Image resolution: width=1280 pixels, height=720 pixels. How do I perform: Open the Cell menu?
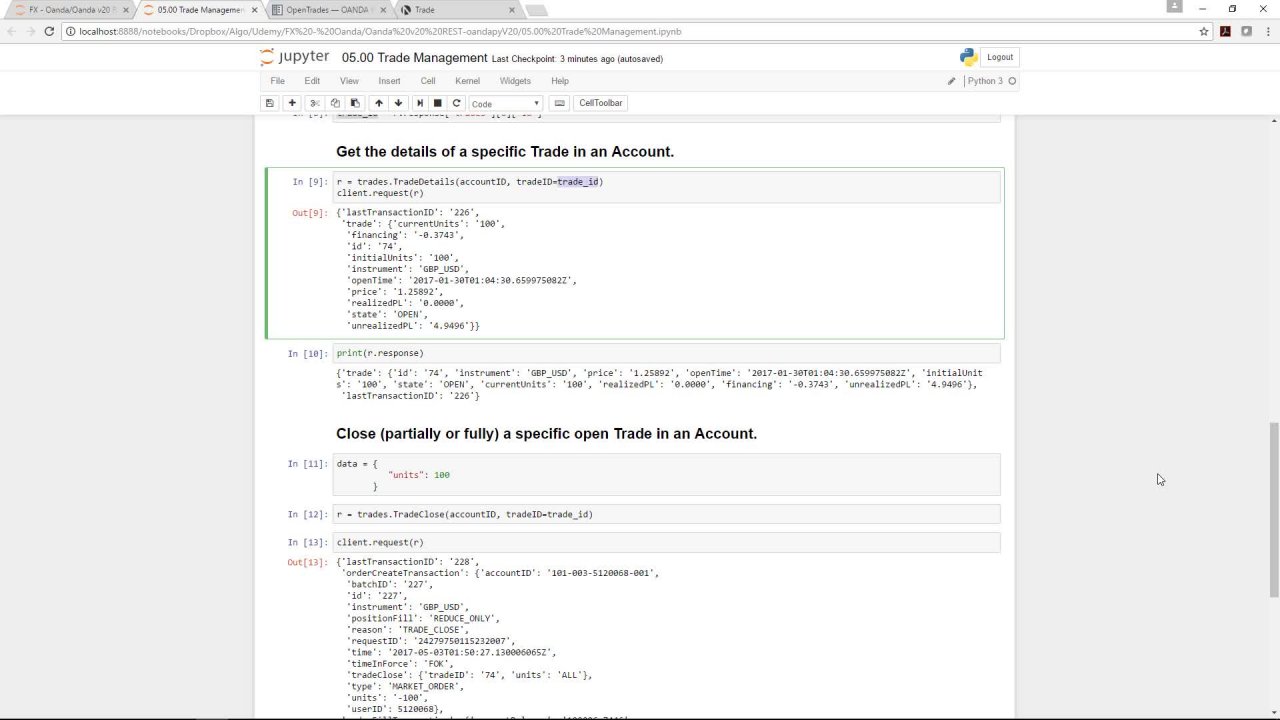tap(427, 81)
